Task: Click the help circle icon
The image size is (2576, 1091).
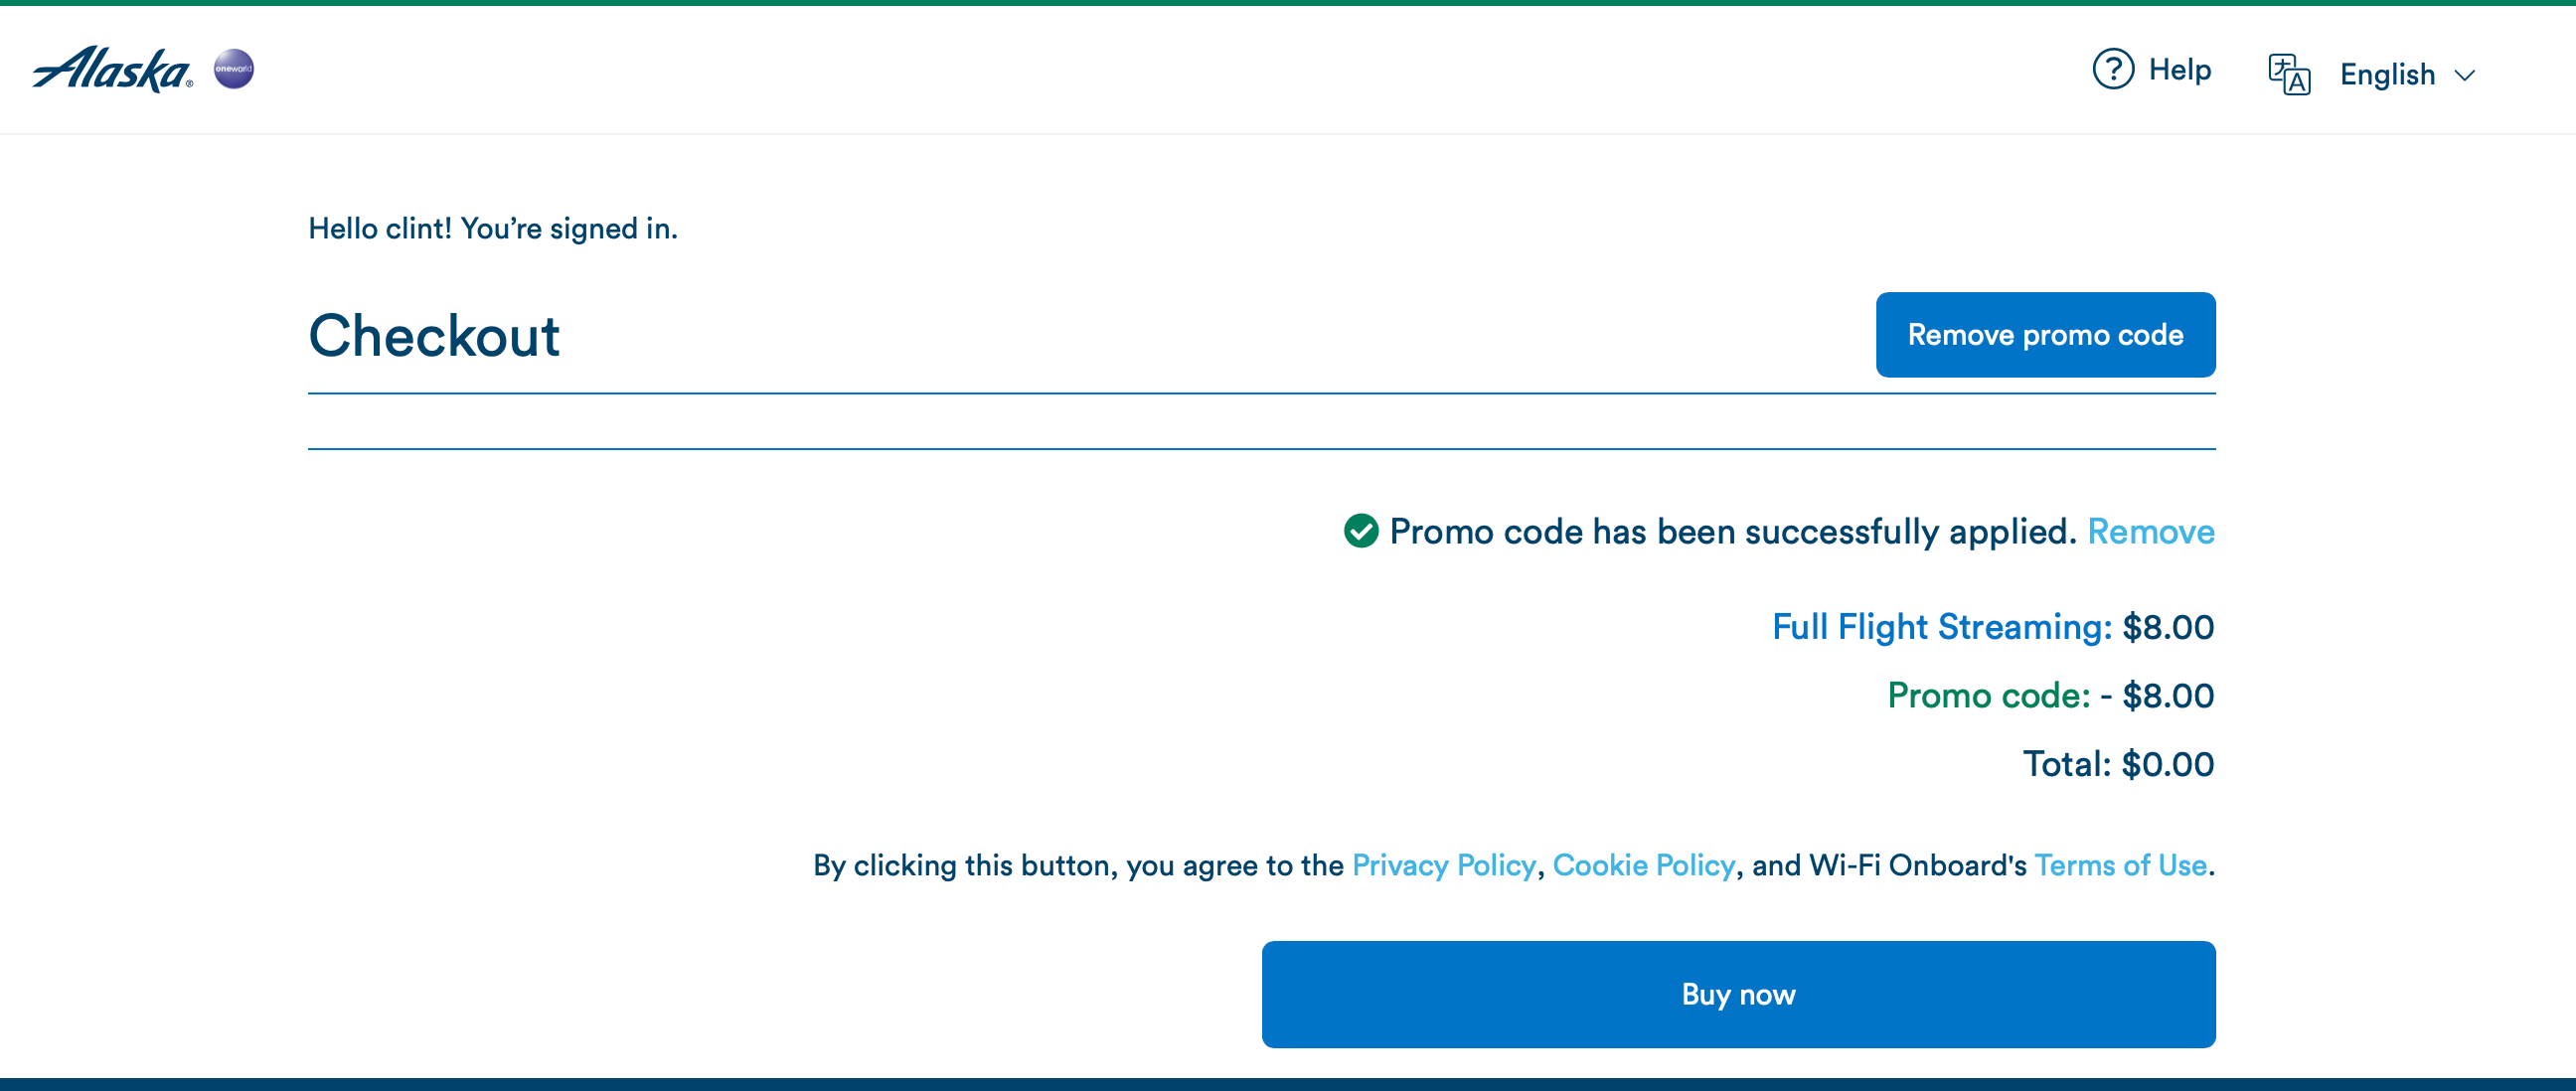Action: click(2111, 71)
